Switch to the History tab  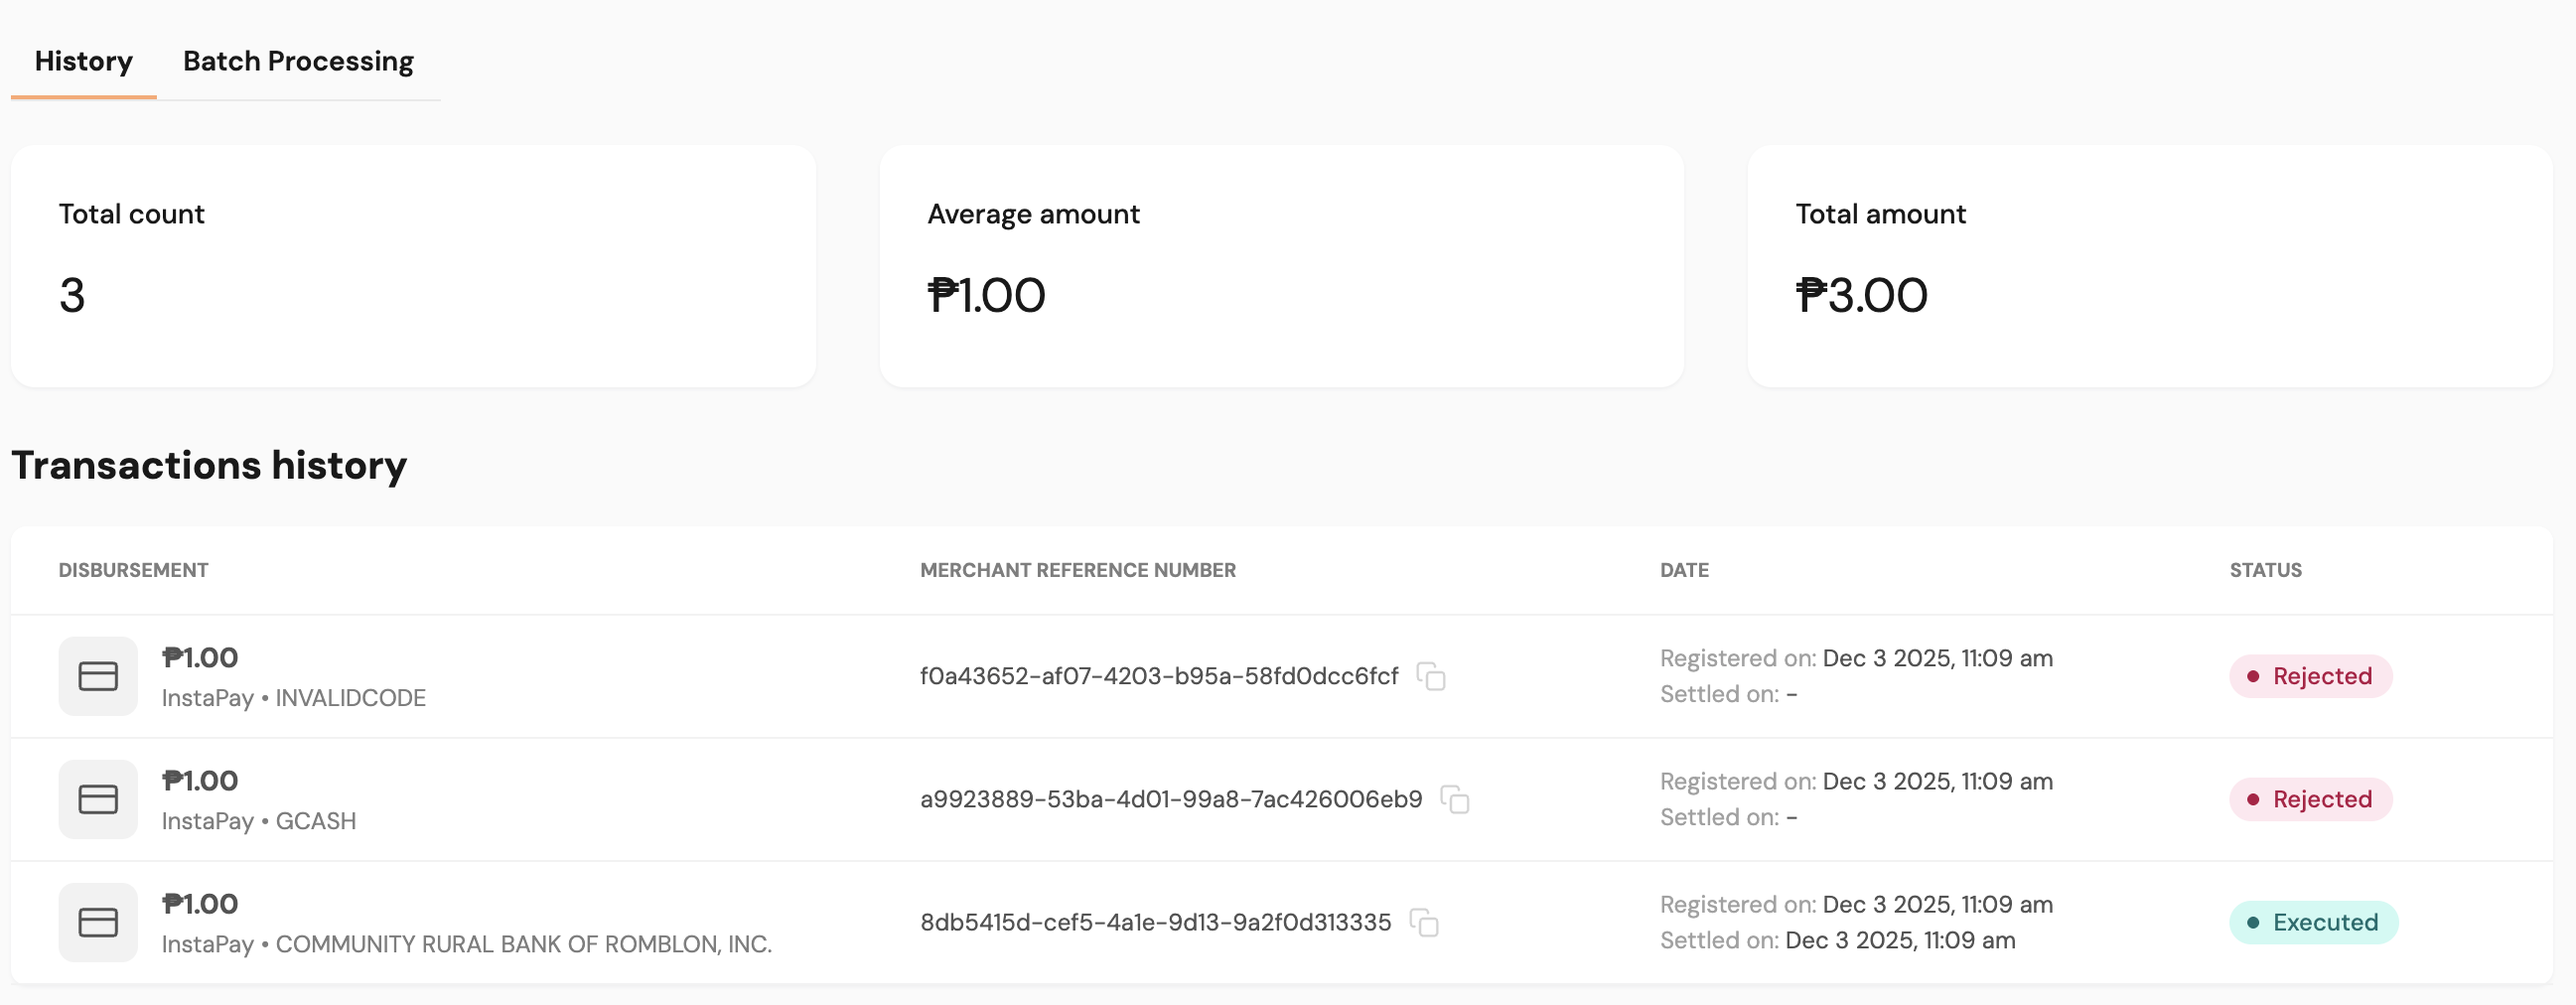(84, 62)
